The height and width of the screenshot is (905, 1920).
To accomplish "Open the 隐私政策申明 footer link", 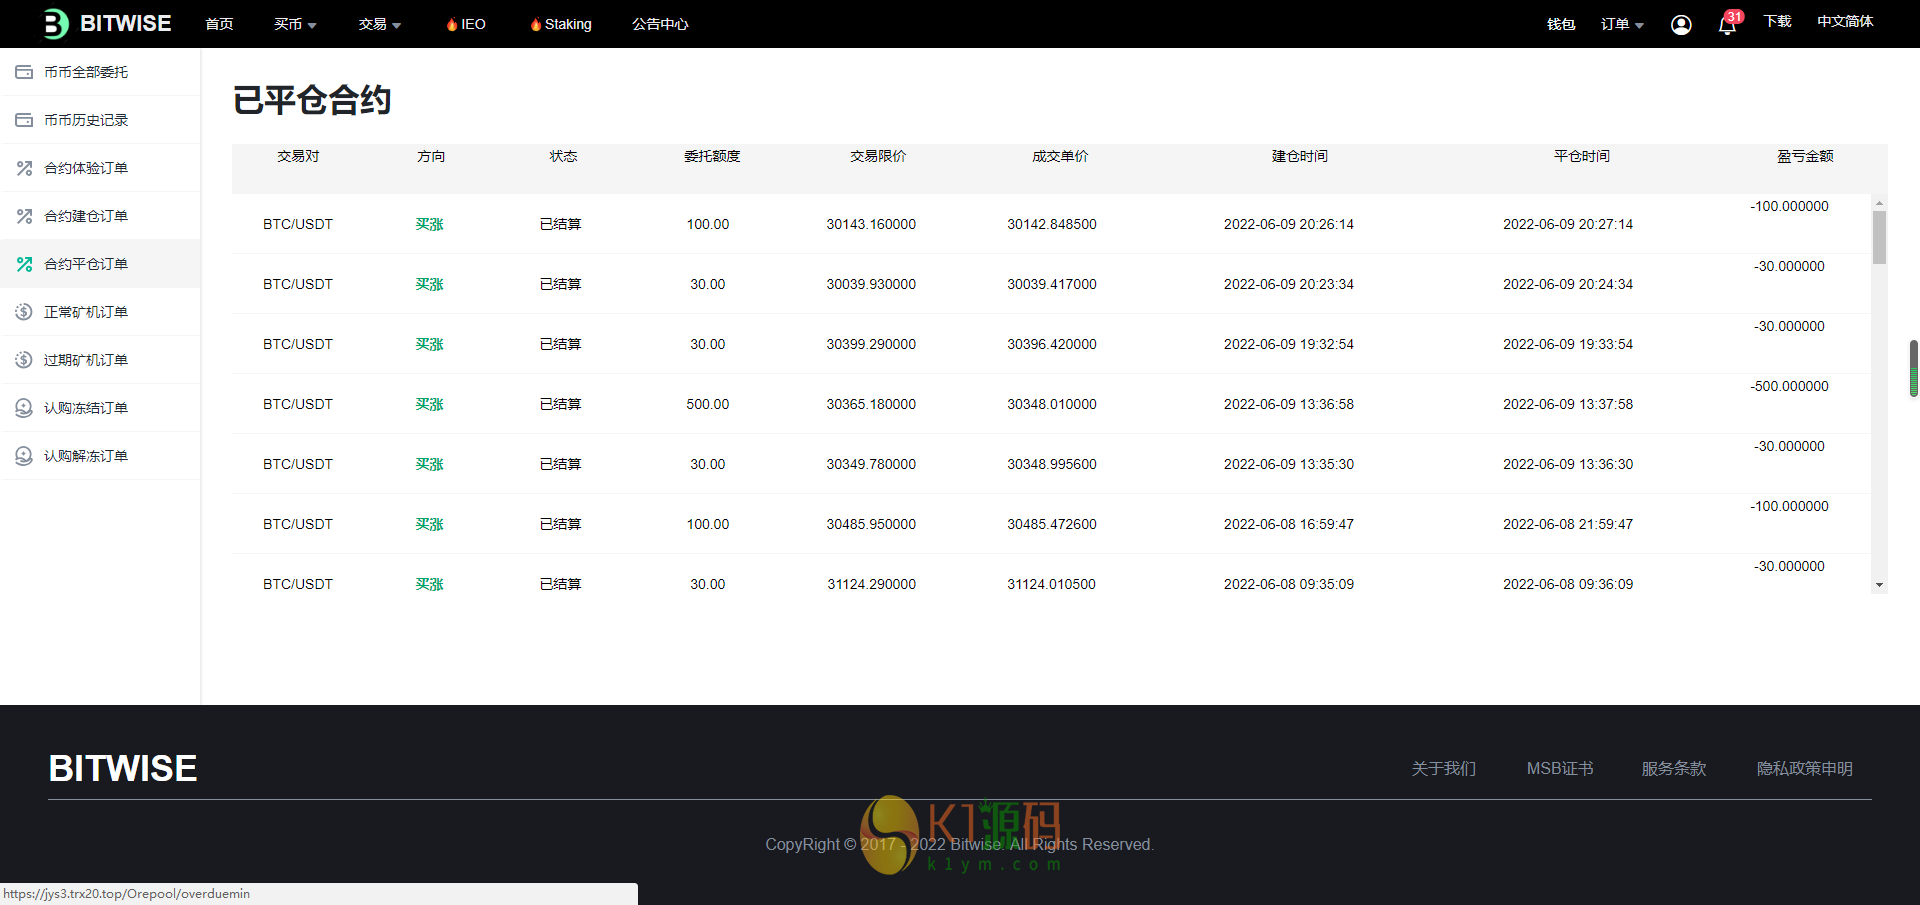I will (1805, 769).
